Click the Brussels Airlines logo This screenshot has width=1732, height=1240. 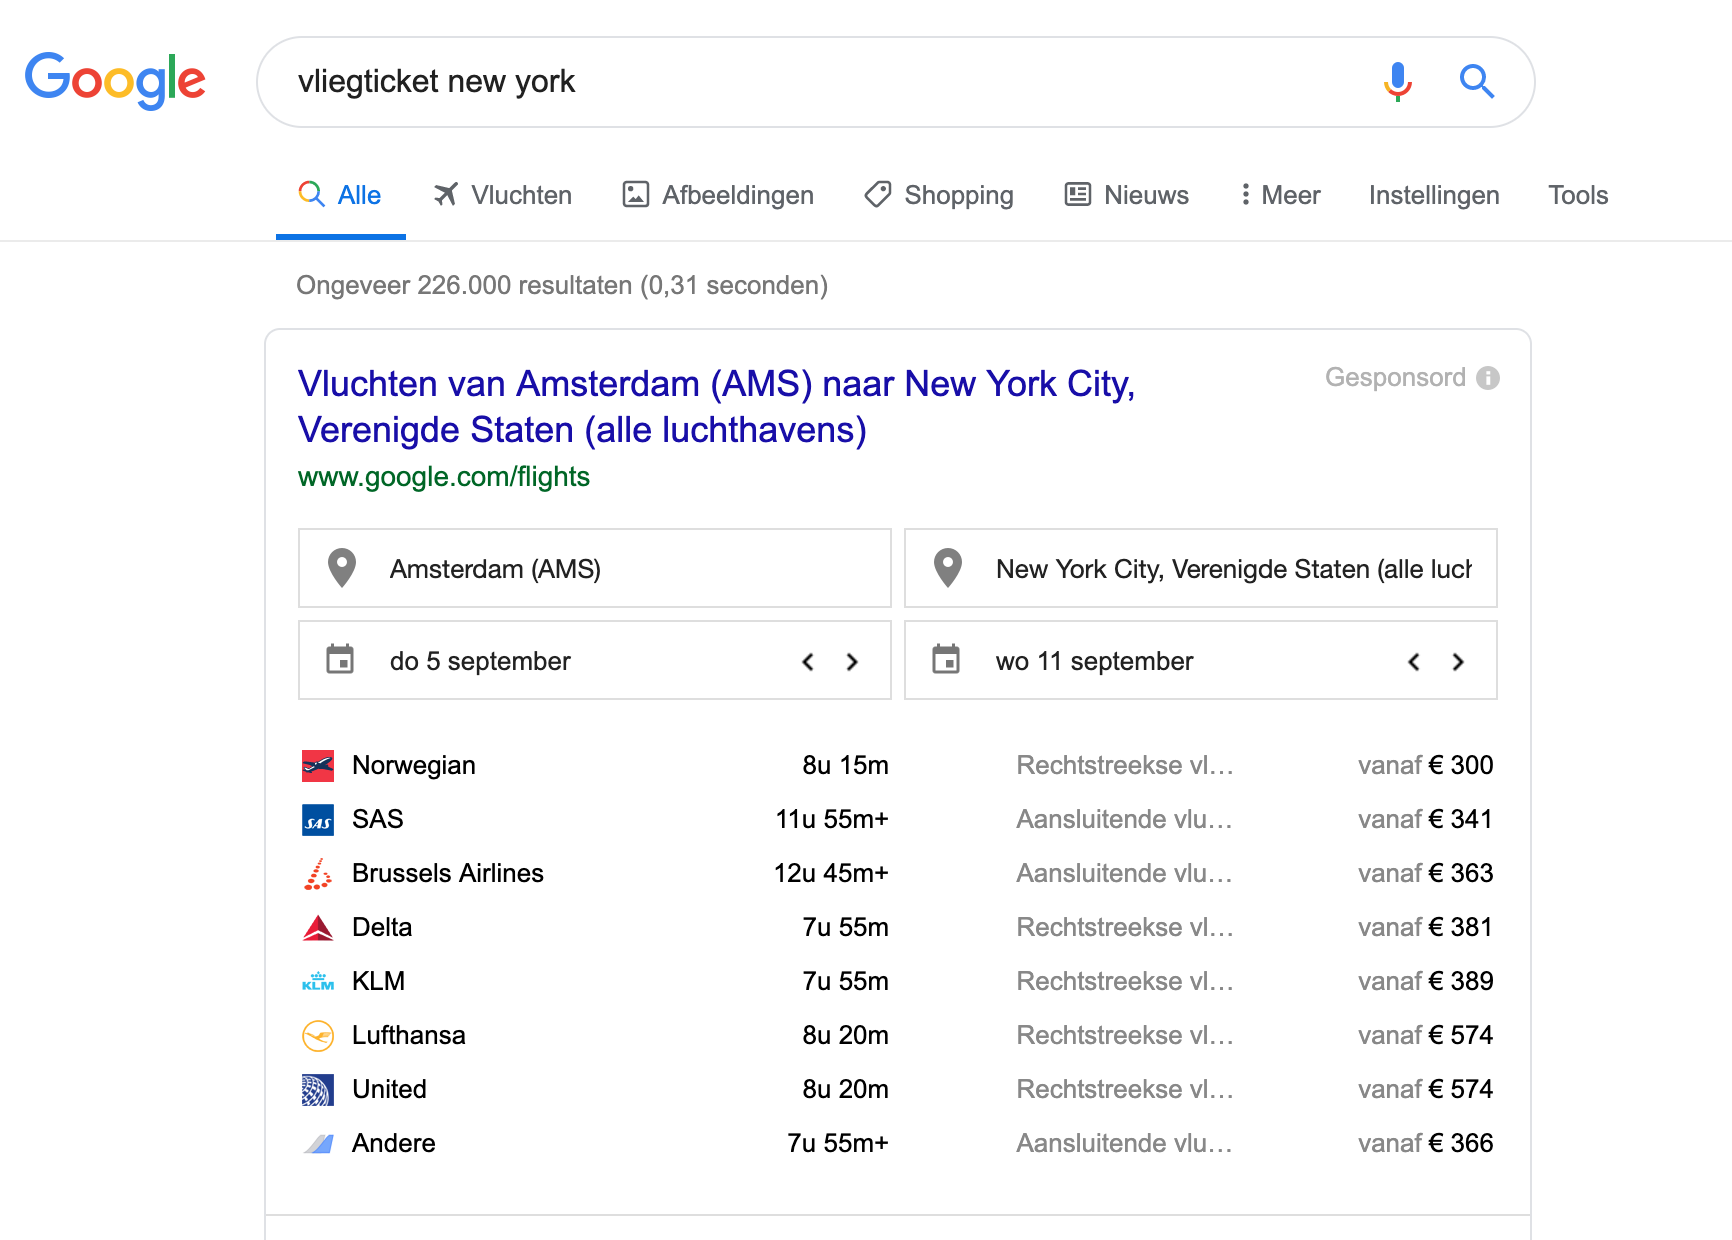[318, 874]
